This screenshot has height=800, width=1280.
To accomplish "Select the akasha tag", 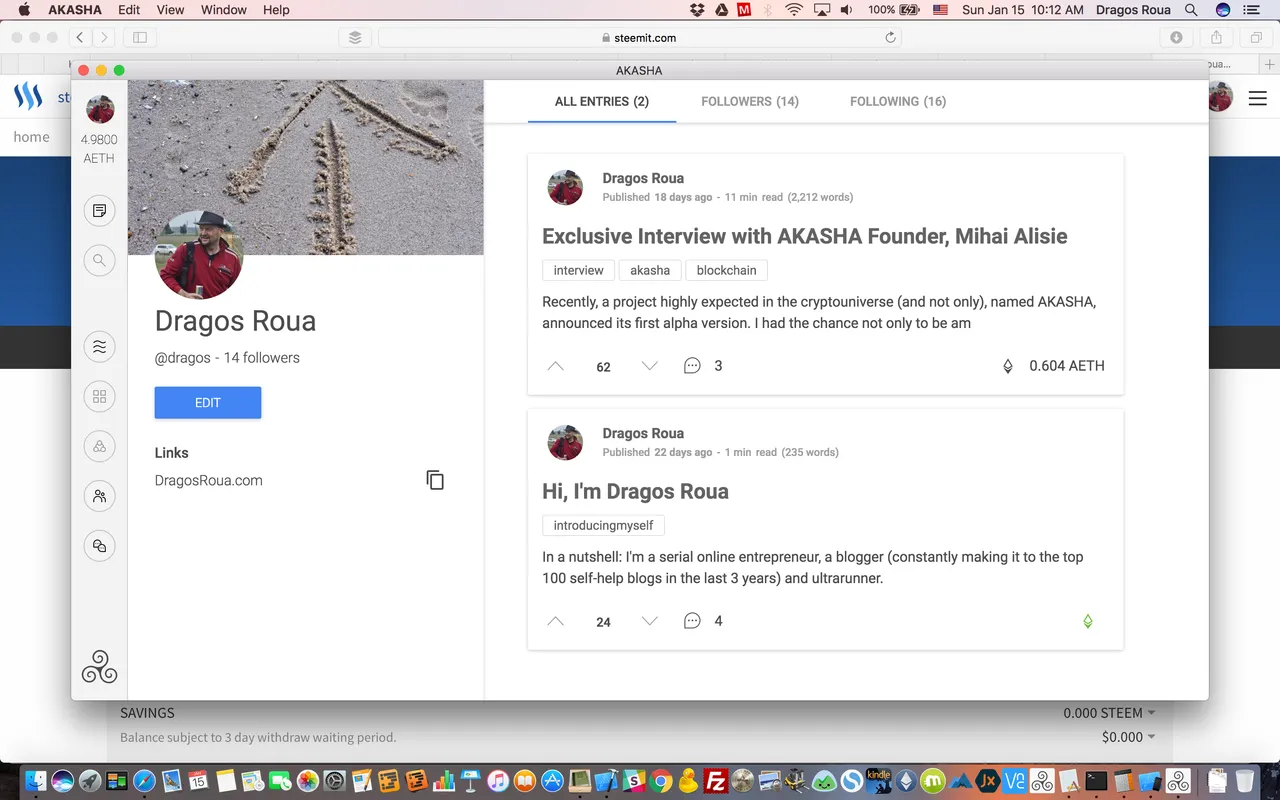I will pos(650,270).
